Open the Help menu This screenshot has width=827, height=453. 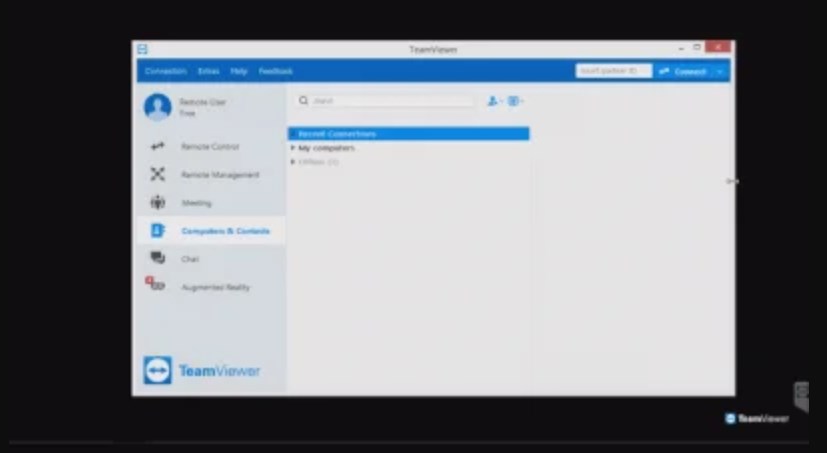tap(238, 71)
